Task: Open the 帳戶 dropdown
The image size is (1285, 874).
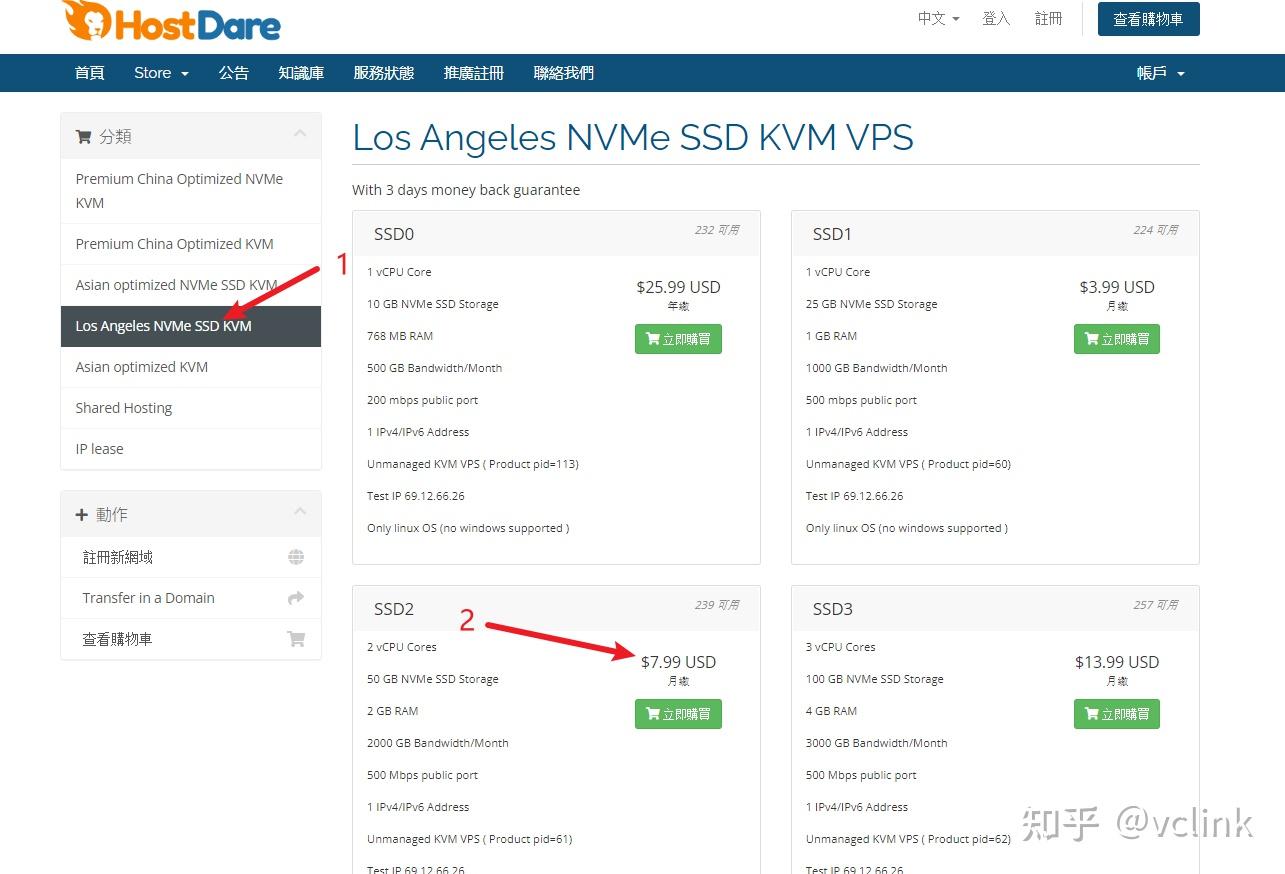Action: click(x=1159, y=72)
